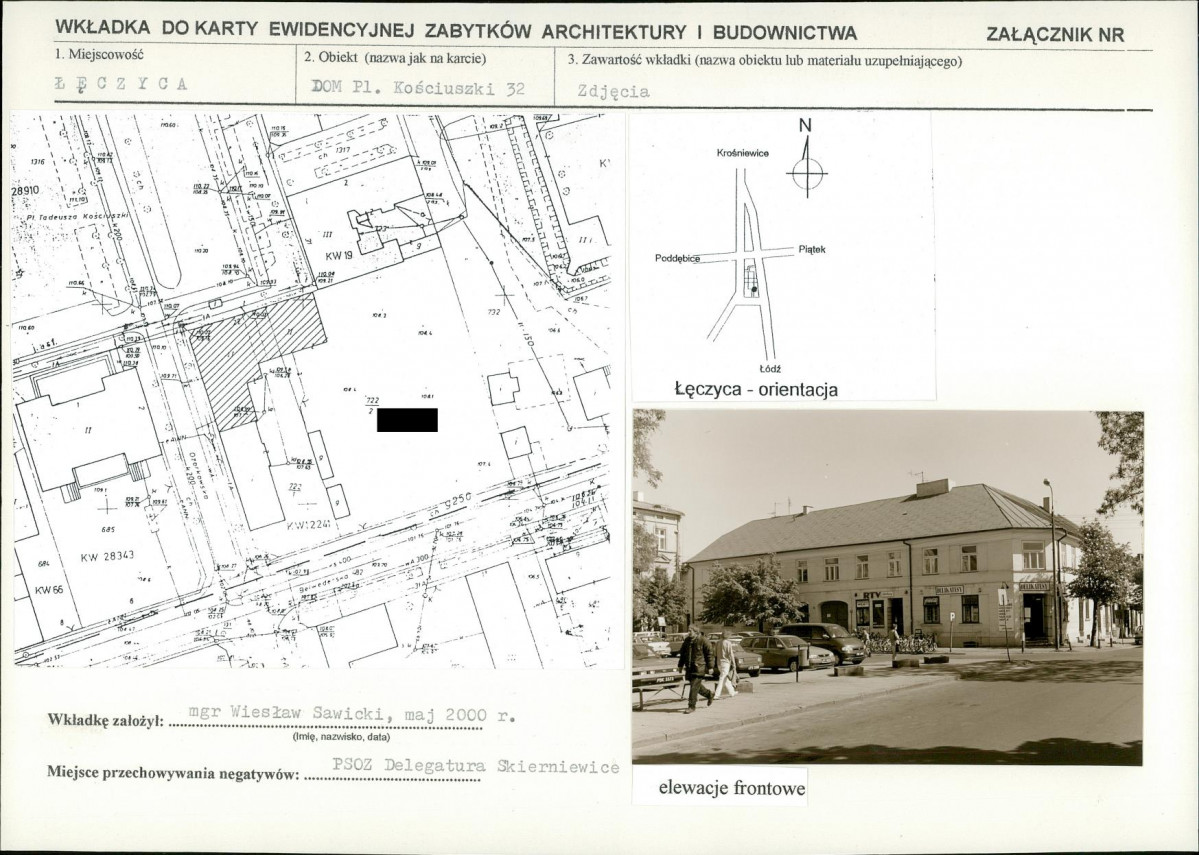Viewport: 1199px width, 855px height.
Task: Click the large cadastral map image
Action: (312, 390)
